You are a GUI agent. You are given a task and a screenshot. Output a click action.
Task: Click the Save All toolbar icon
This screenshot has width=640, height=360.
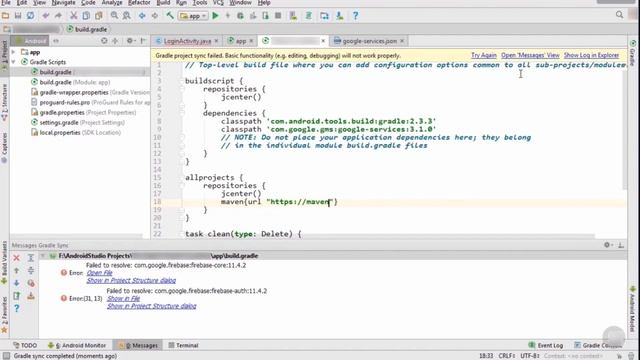[x=18, y=16]
